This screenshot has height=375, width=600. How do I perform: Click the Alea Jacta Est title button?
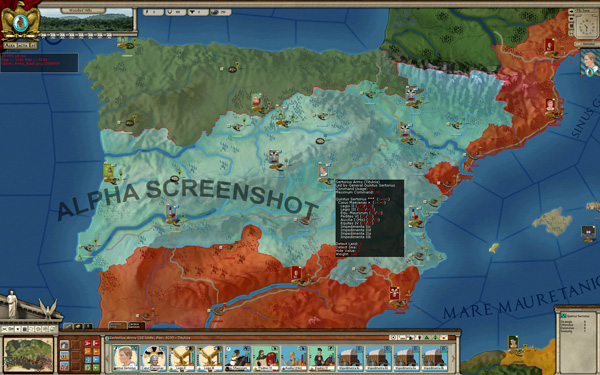click(x=20, y=45)
